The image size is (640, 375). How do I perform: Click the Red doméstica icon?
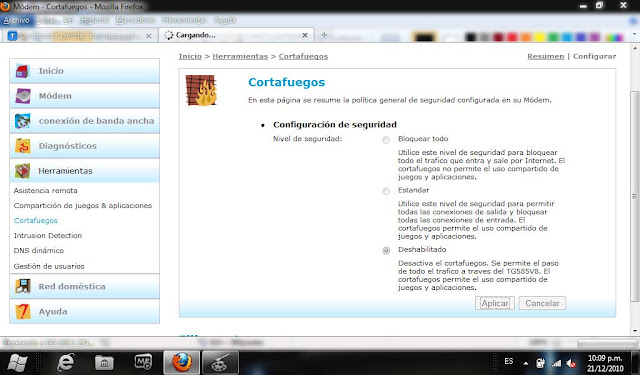23,286
